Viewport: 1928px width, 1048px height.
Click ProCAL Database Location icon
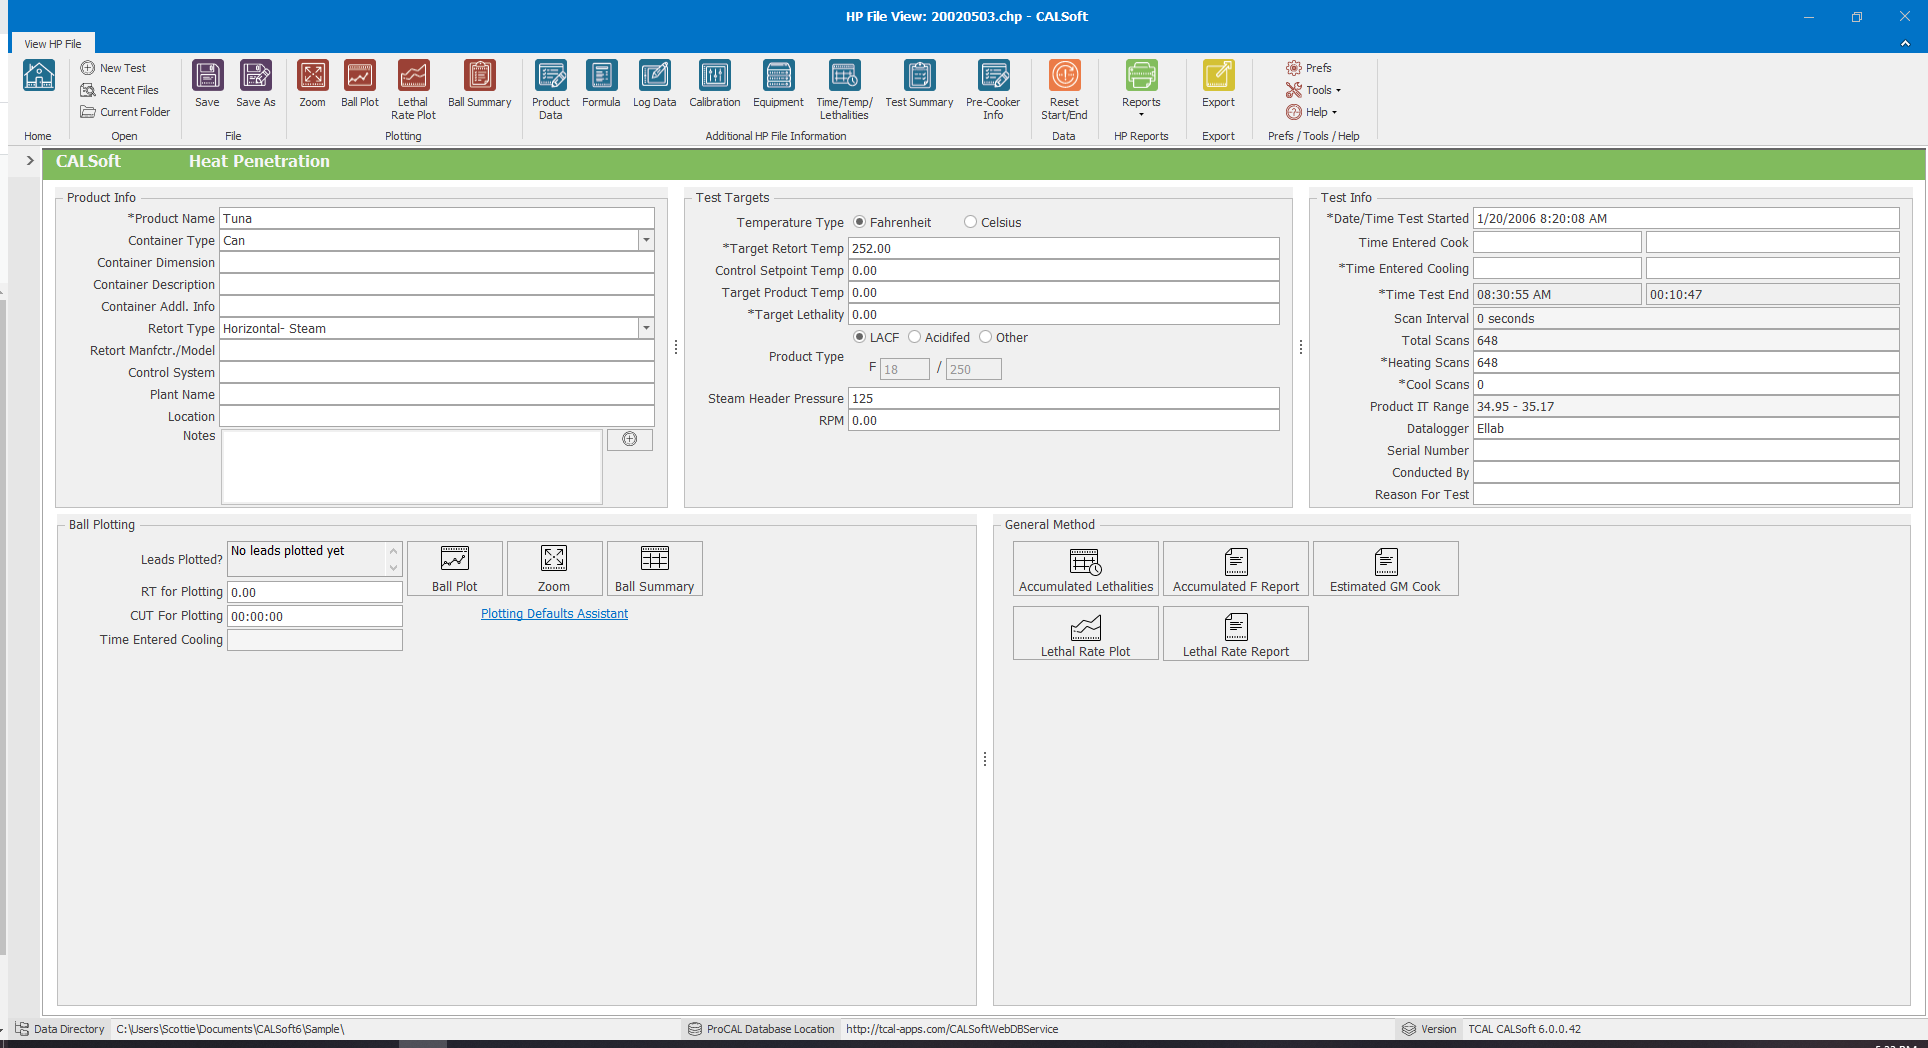[x=694, y=1029]
